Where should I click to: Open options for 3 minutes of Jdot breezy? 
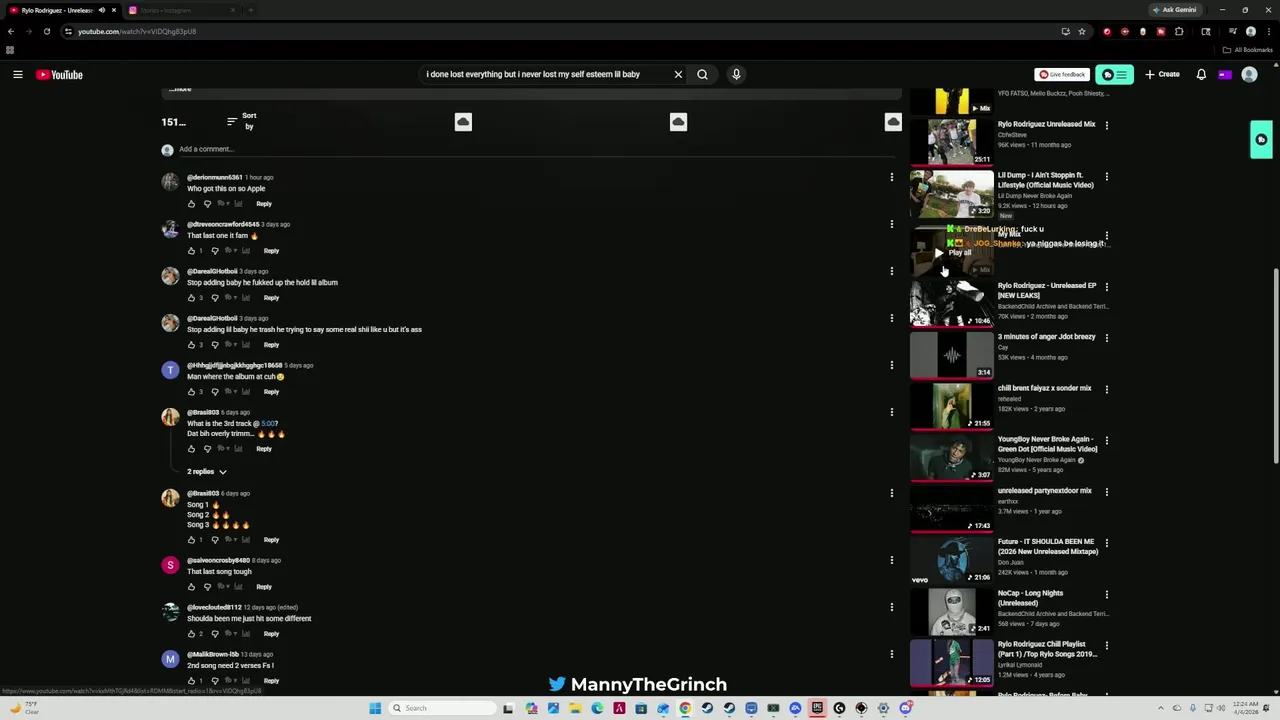(x=1106, y=337)
